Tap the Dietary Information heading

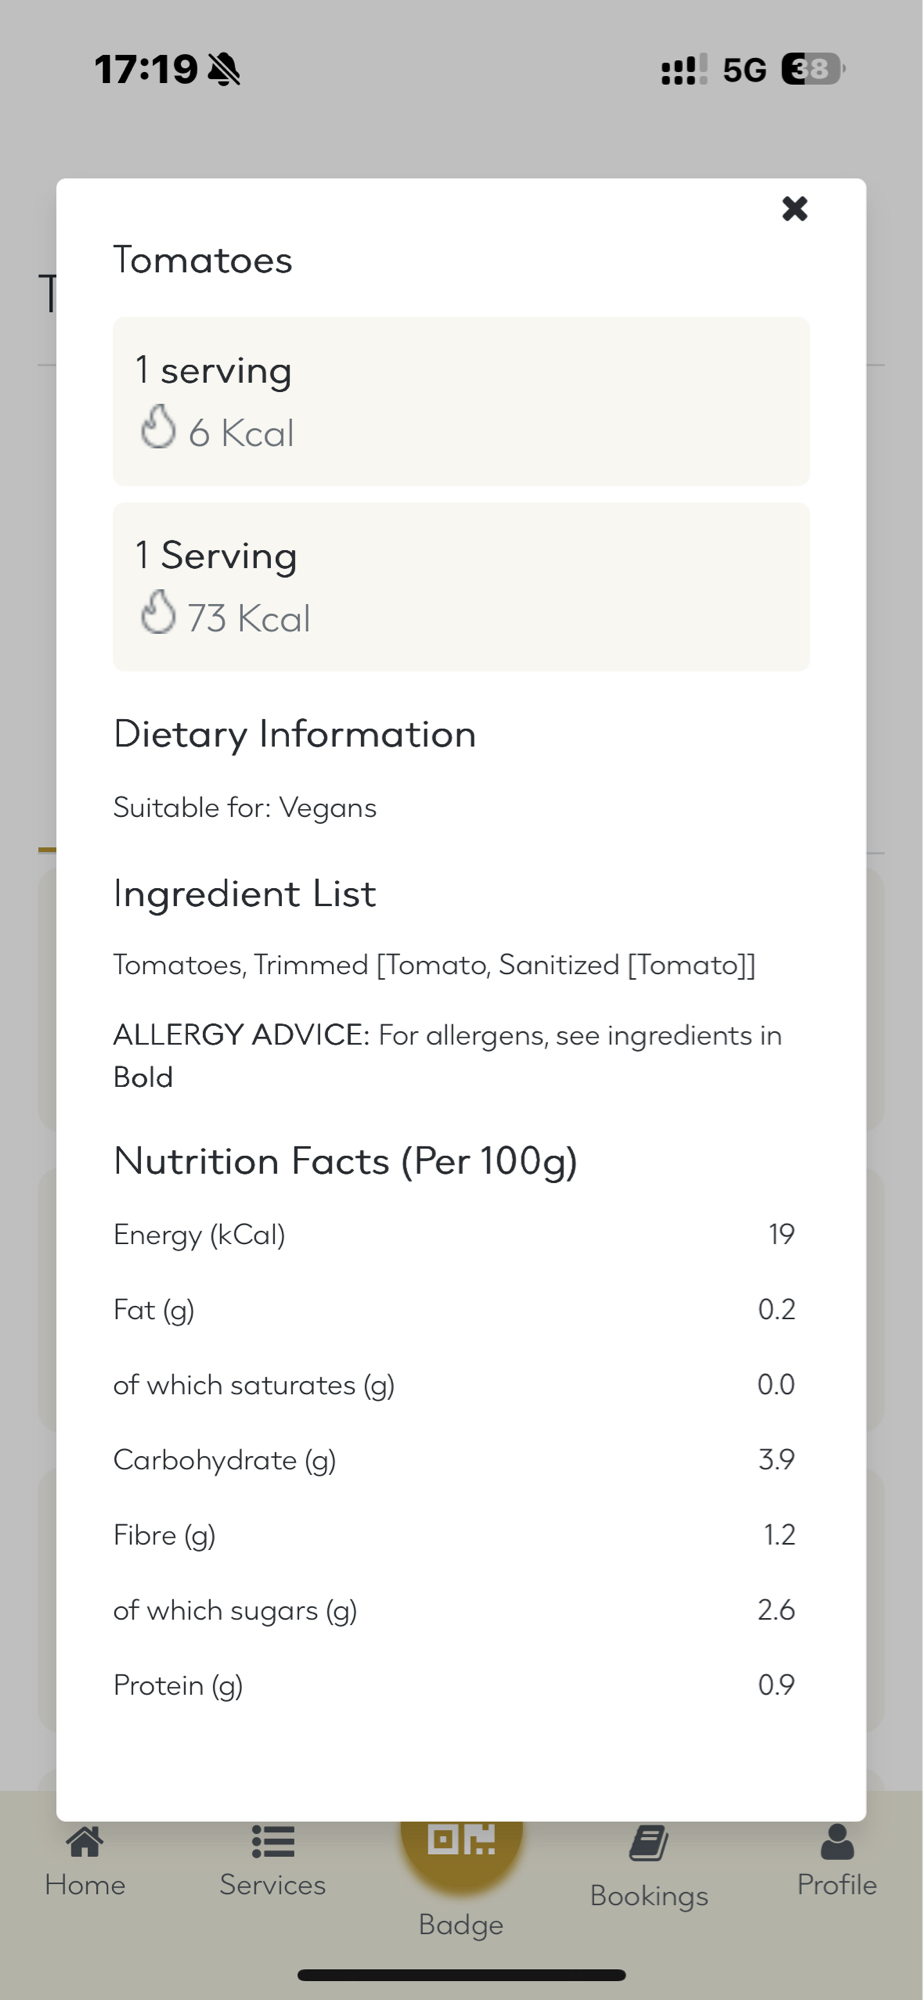pos(294,735)
